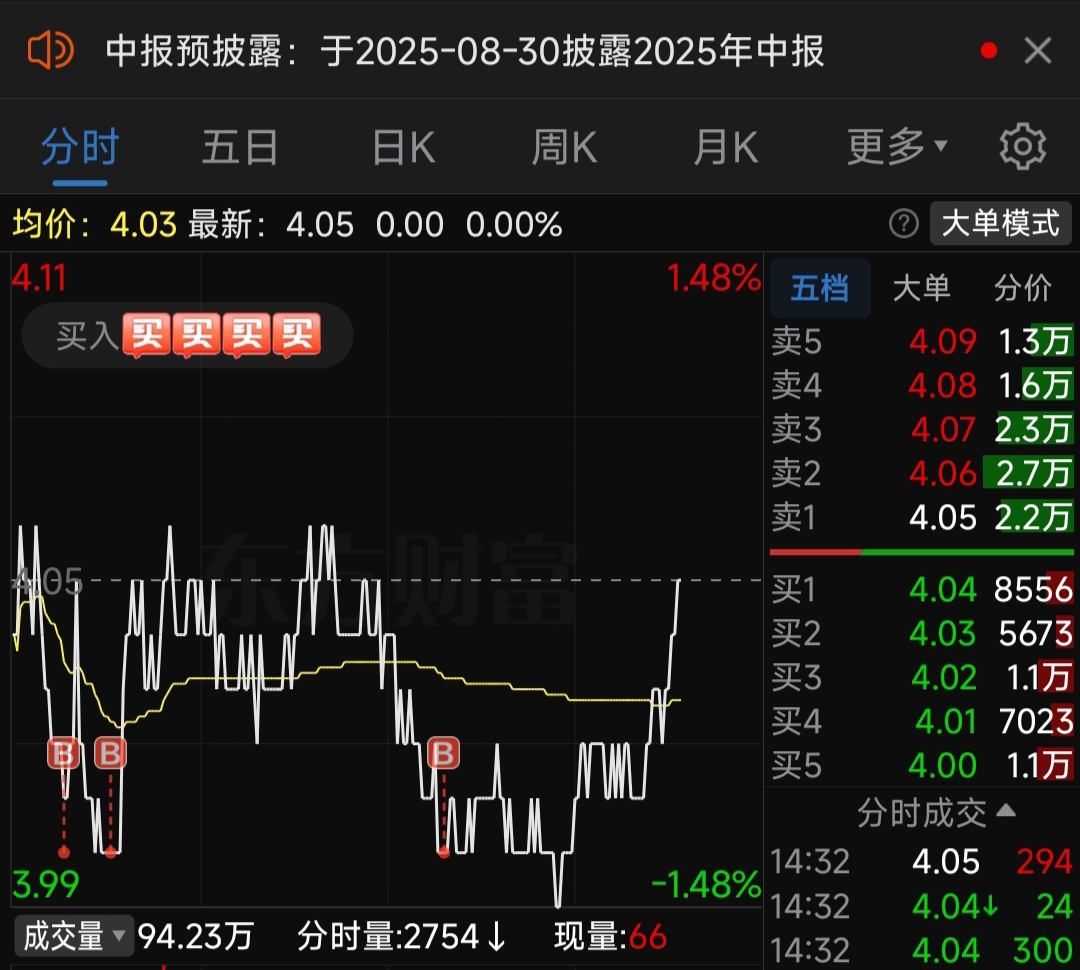Tap the orange speaker announcement icon
The width and height of the screenshot is (1080, 970).
50,50
